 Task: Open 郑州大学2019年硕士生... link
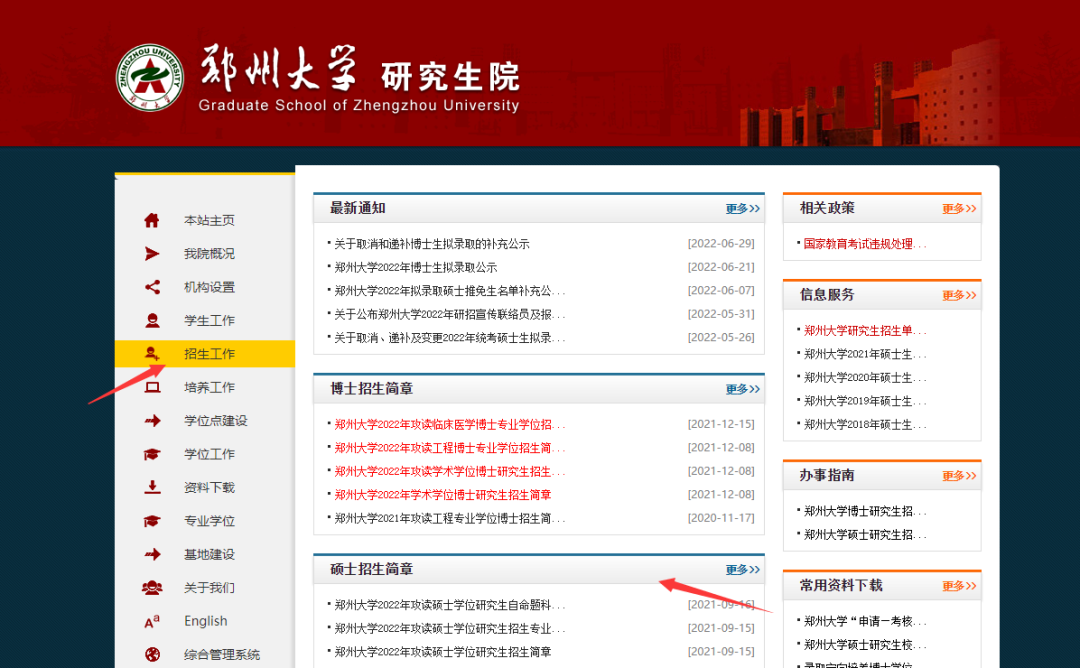[864, 401]
